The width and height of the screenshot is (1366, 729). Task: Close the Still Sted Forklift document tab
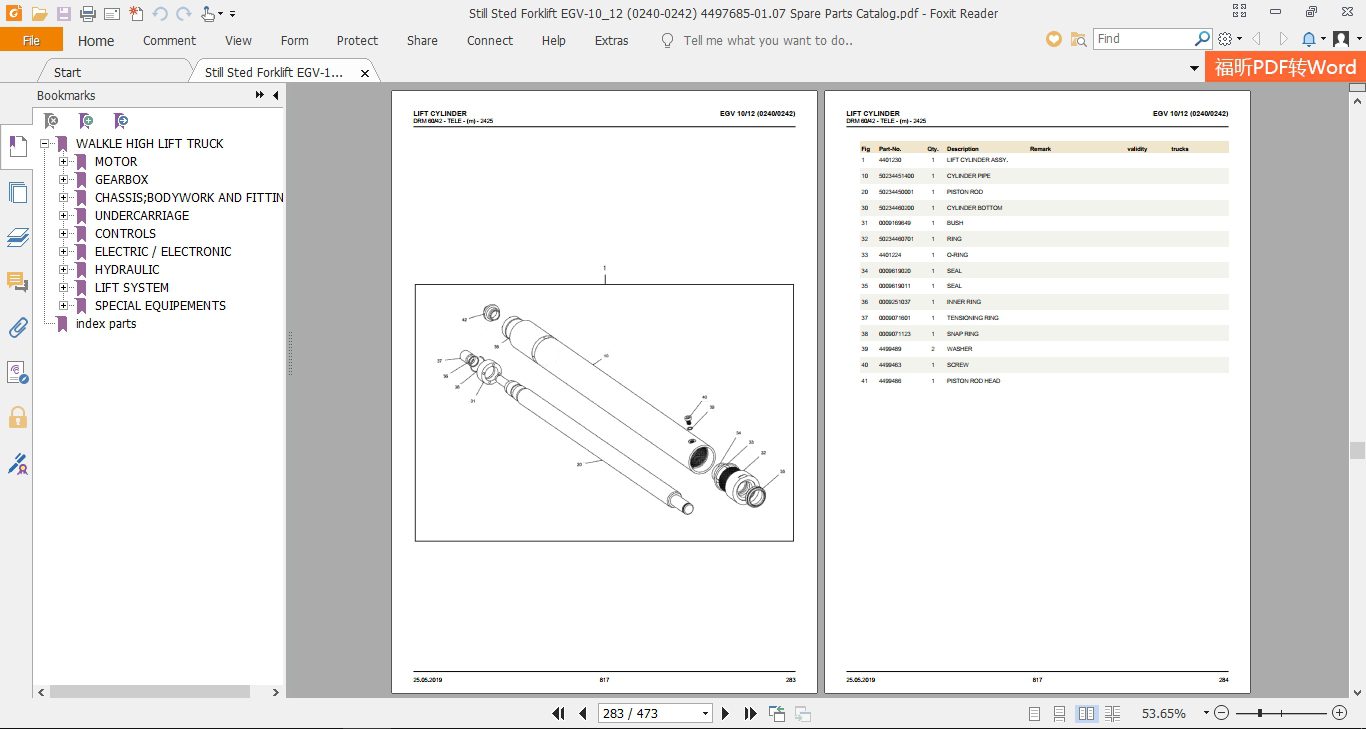[x=365, y=73]
